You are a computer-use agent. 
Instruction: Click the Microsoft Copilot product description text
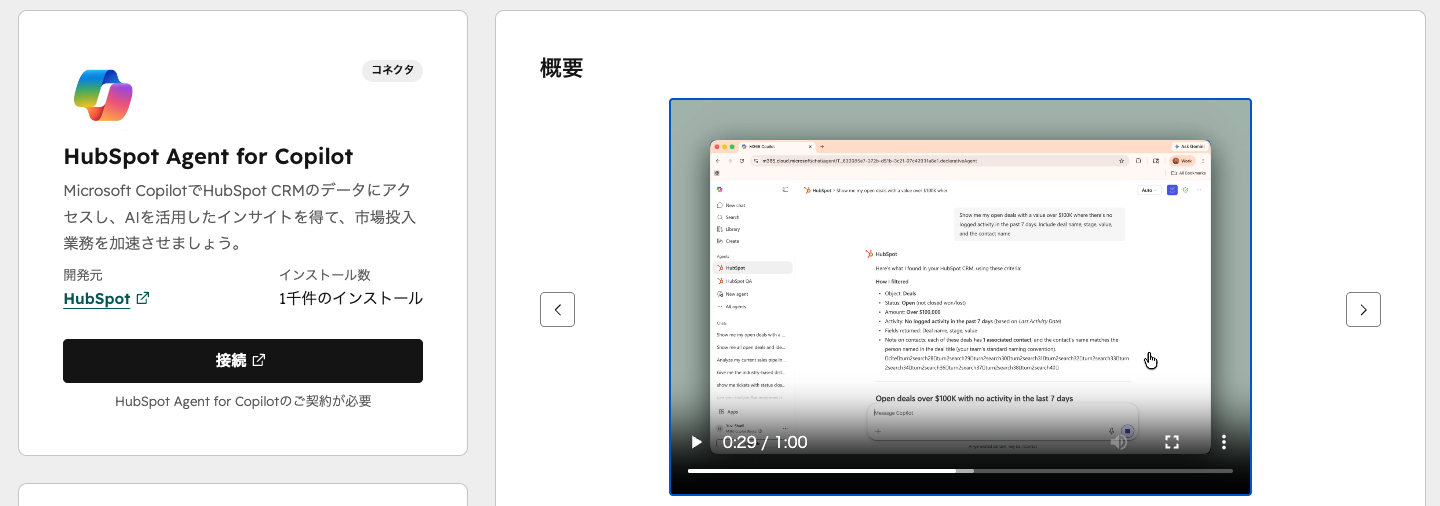tap(239, 217)
